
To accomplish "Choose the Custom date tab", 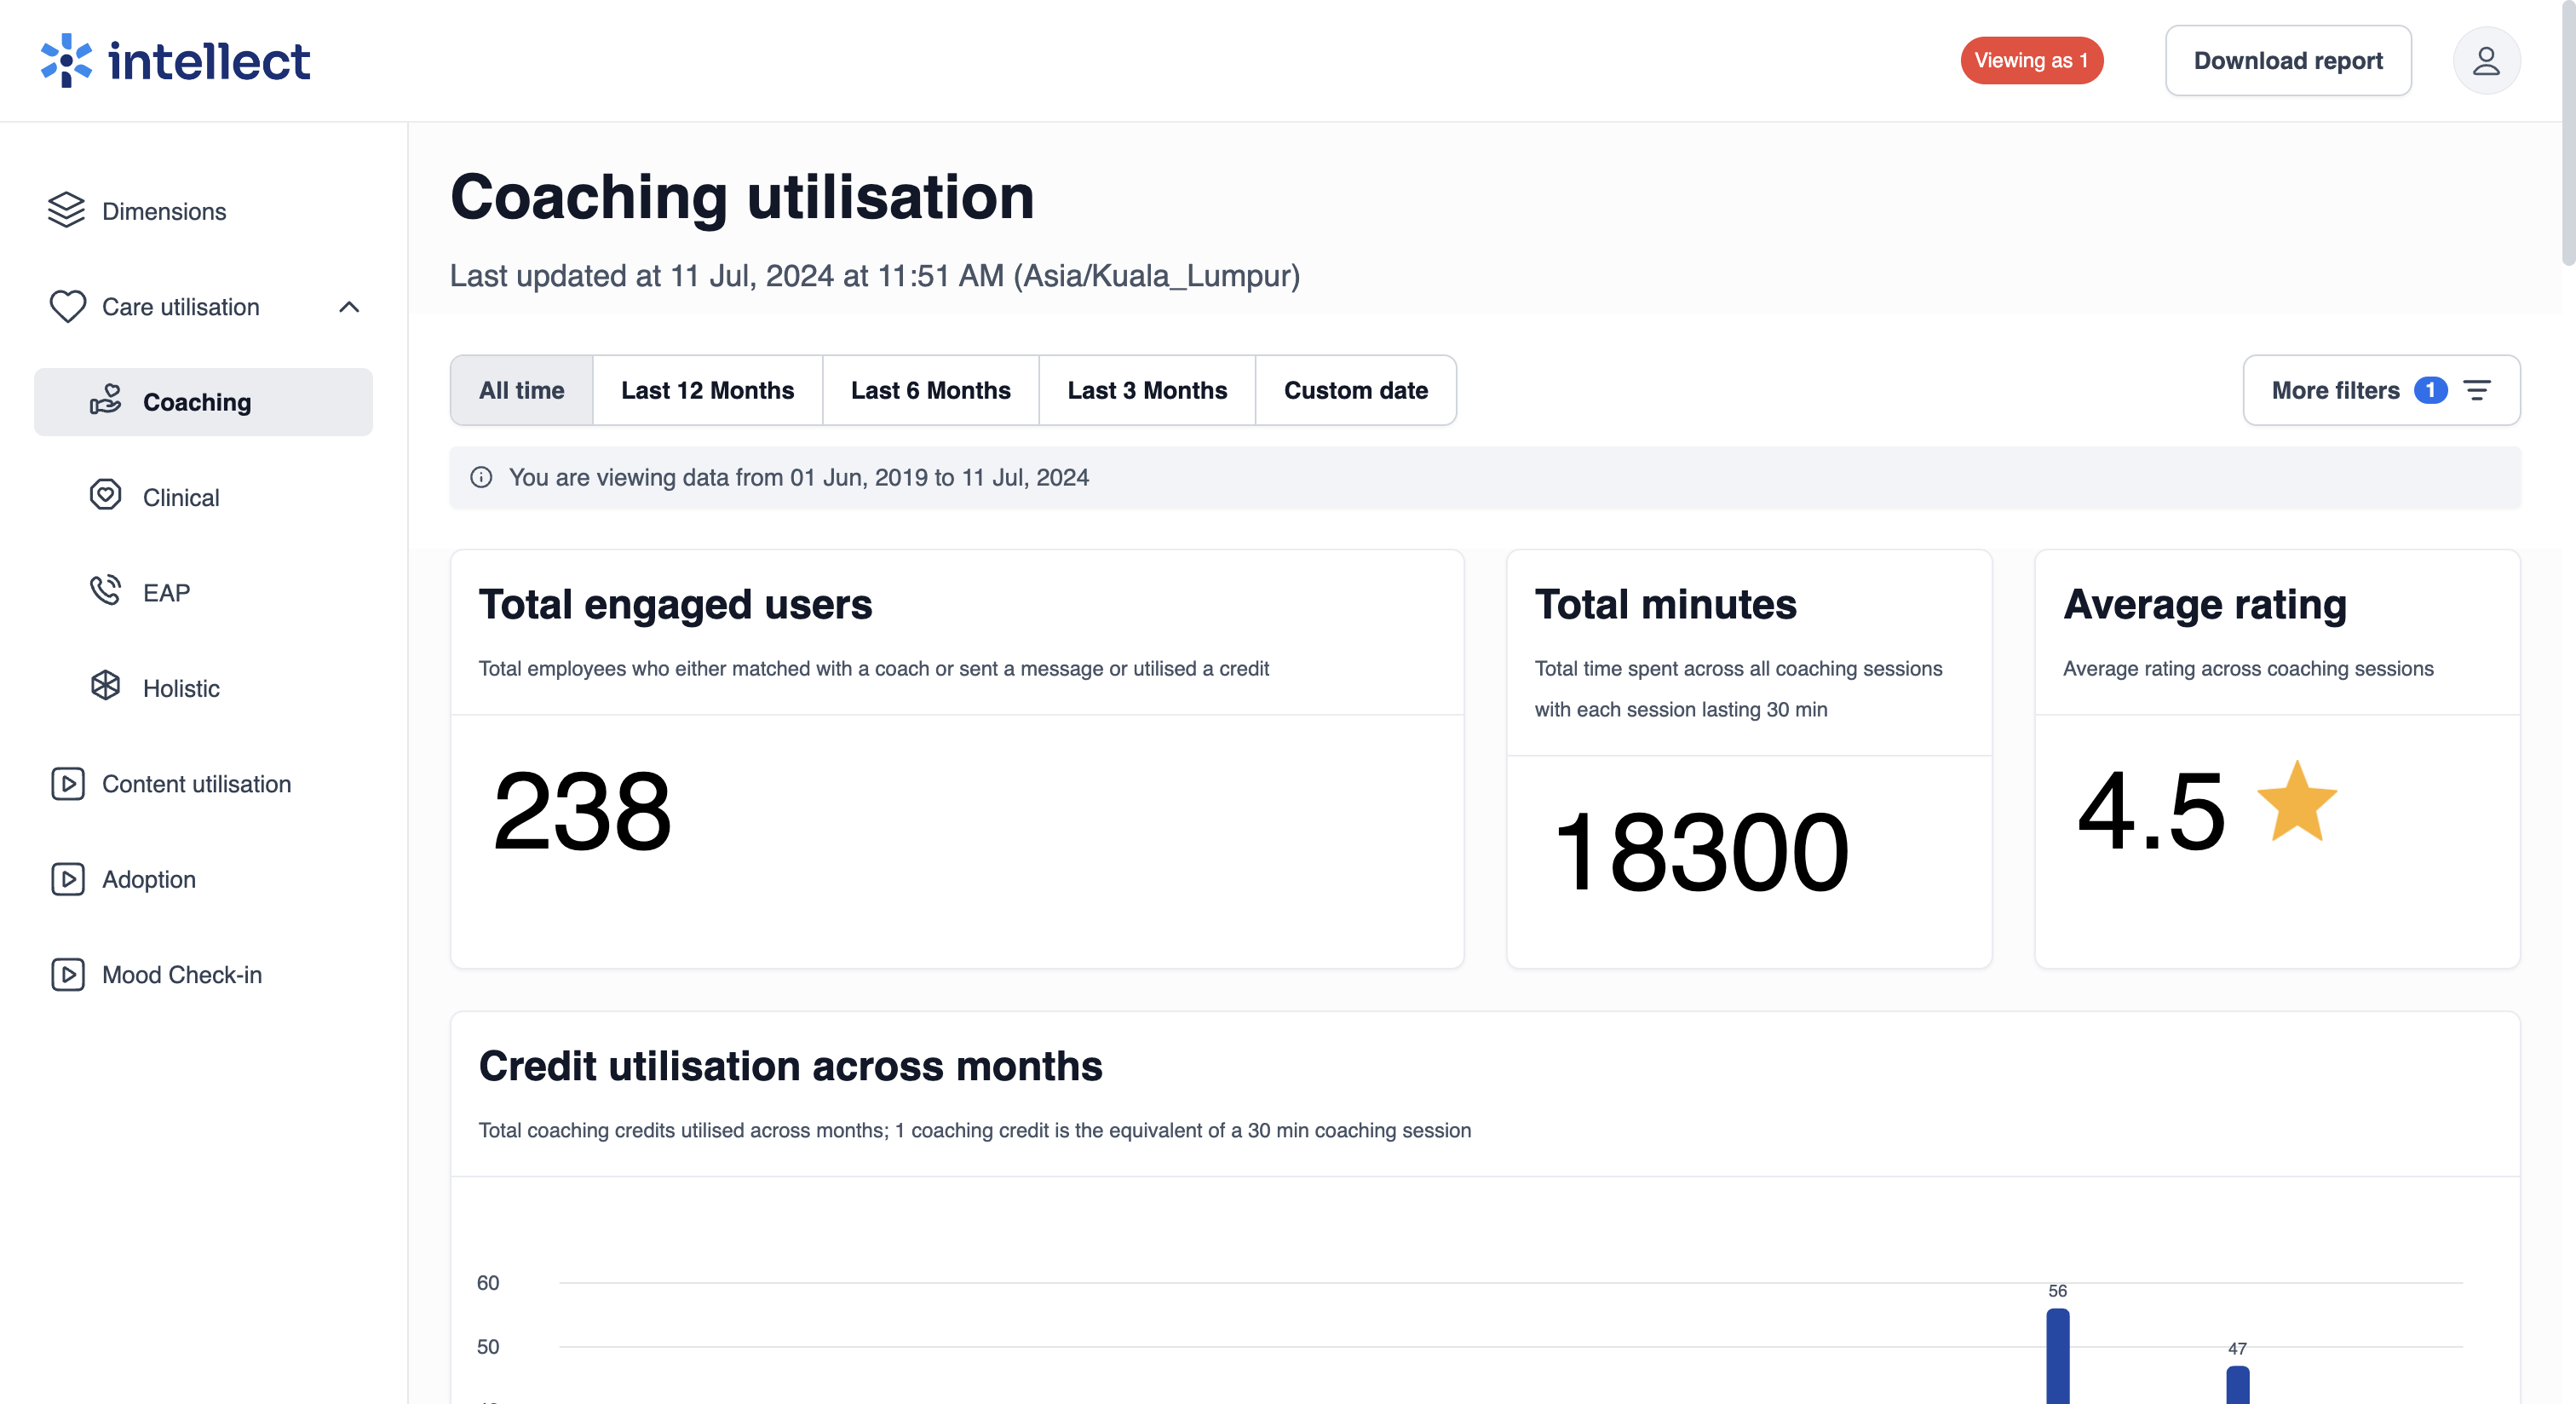I will [1355, 390].
